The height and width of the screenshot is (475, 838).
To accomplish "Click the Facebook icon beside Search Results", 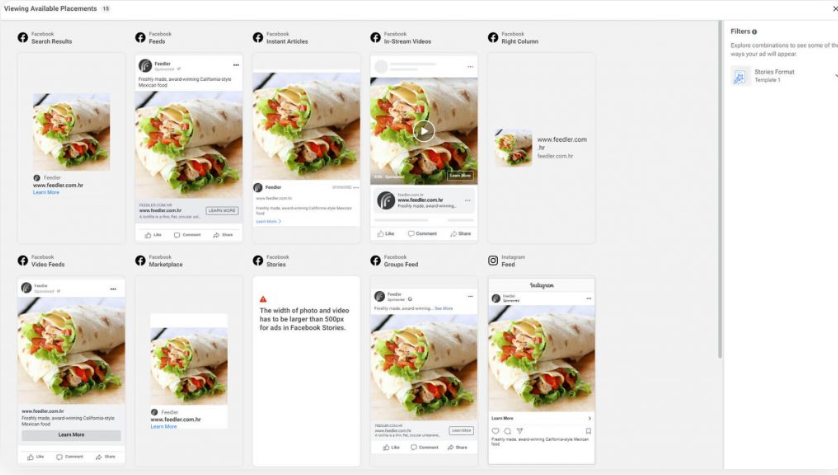I will 22,37.
